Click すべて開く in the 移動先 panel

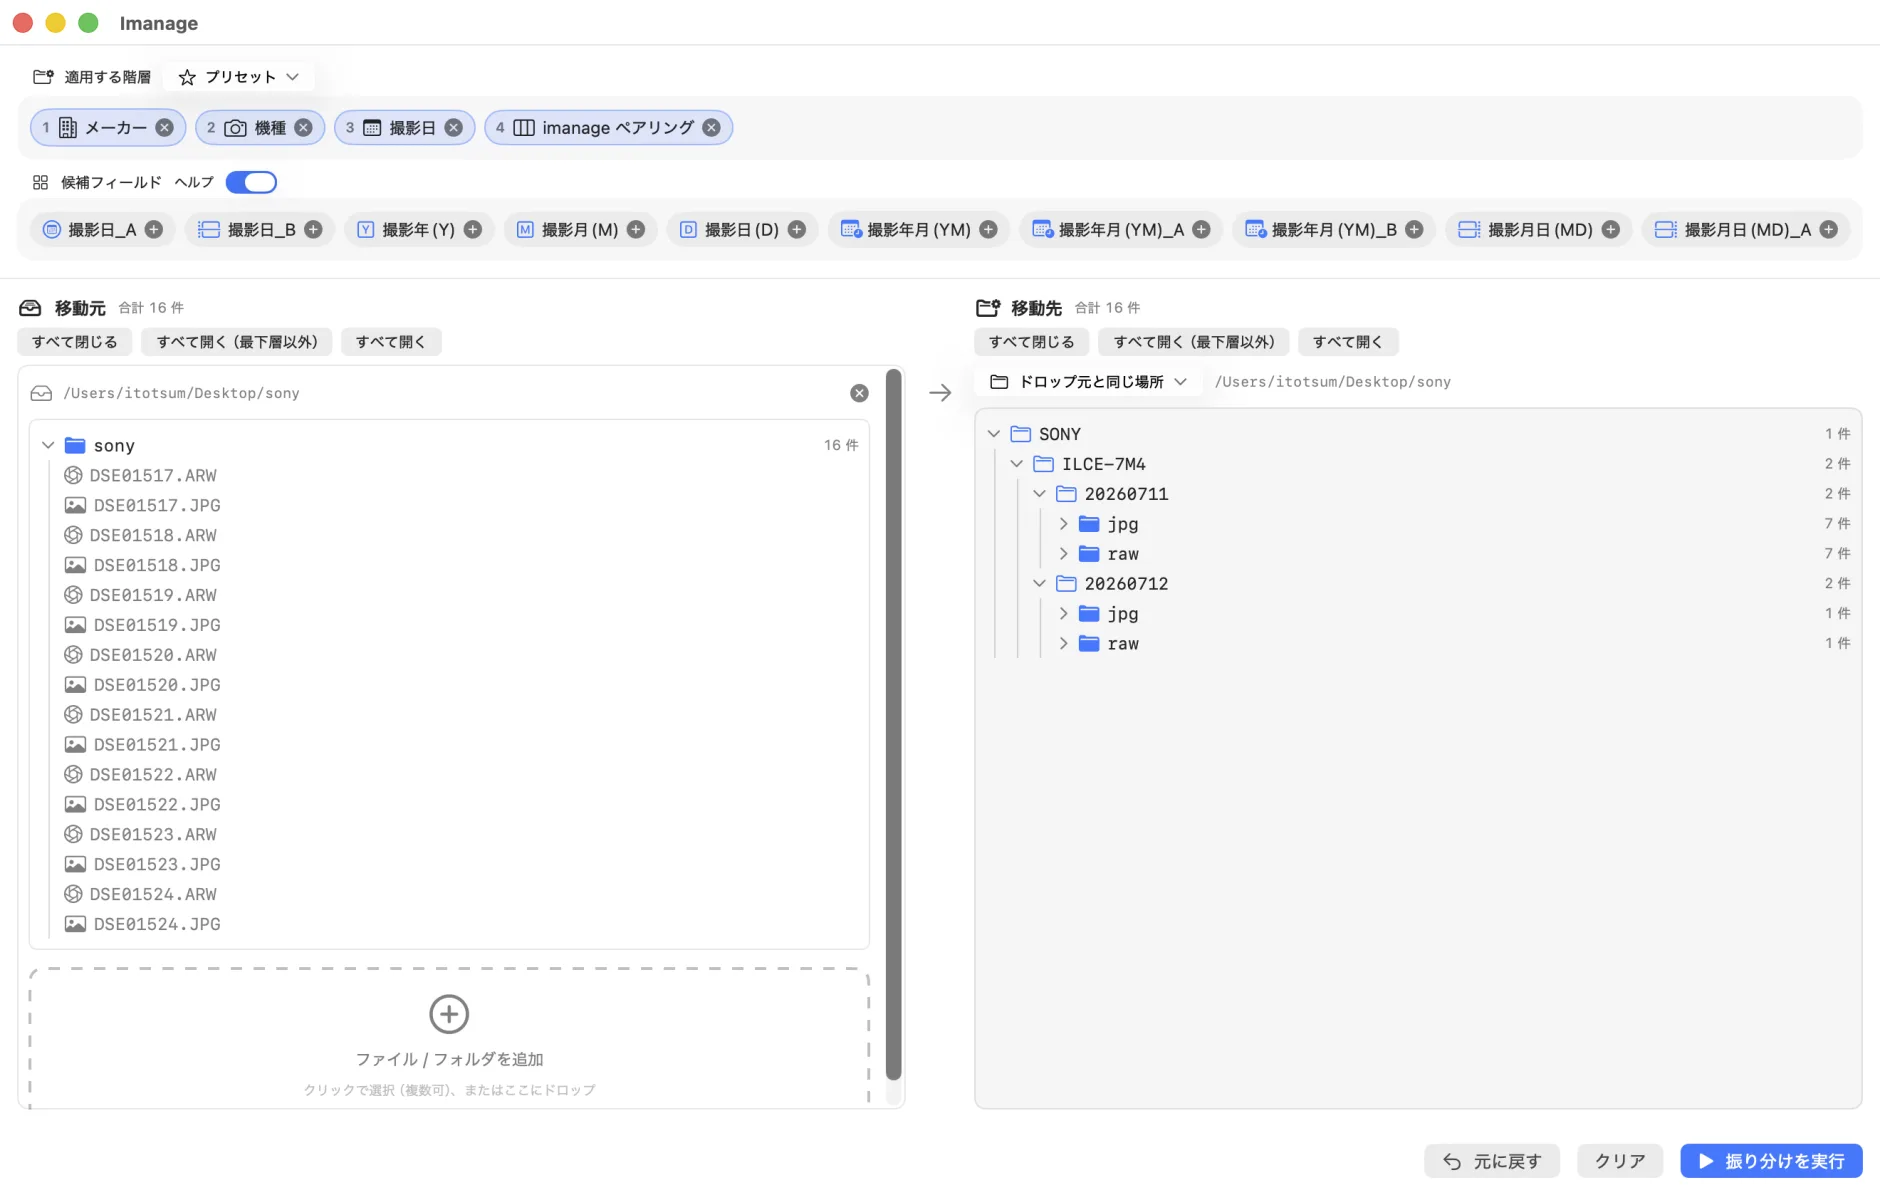[x=1348, y=342]
